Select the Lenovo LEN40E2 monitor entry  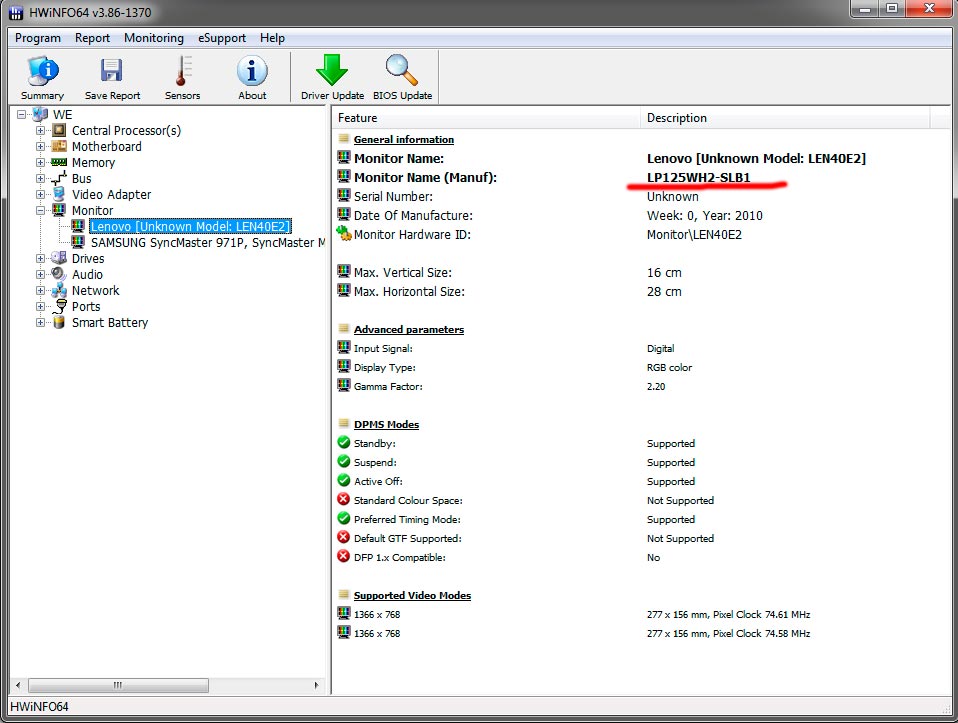(190, 226)
